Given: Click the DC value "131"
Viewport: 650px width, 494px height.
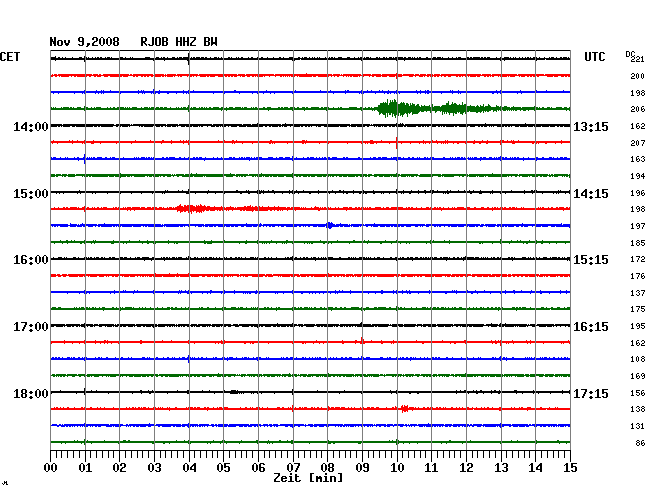Looking at the screenshot, I should pos(638,426).
